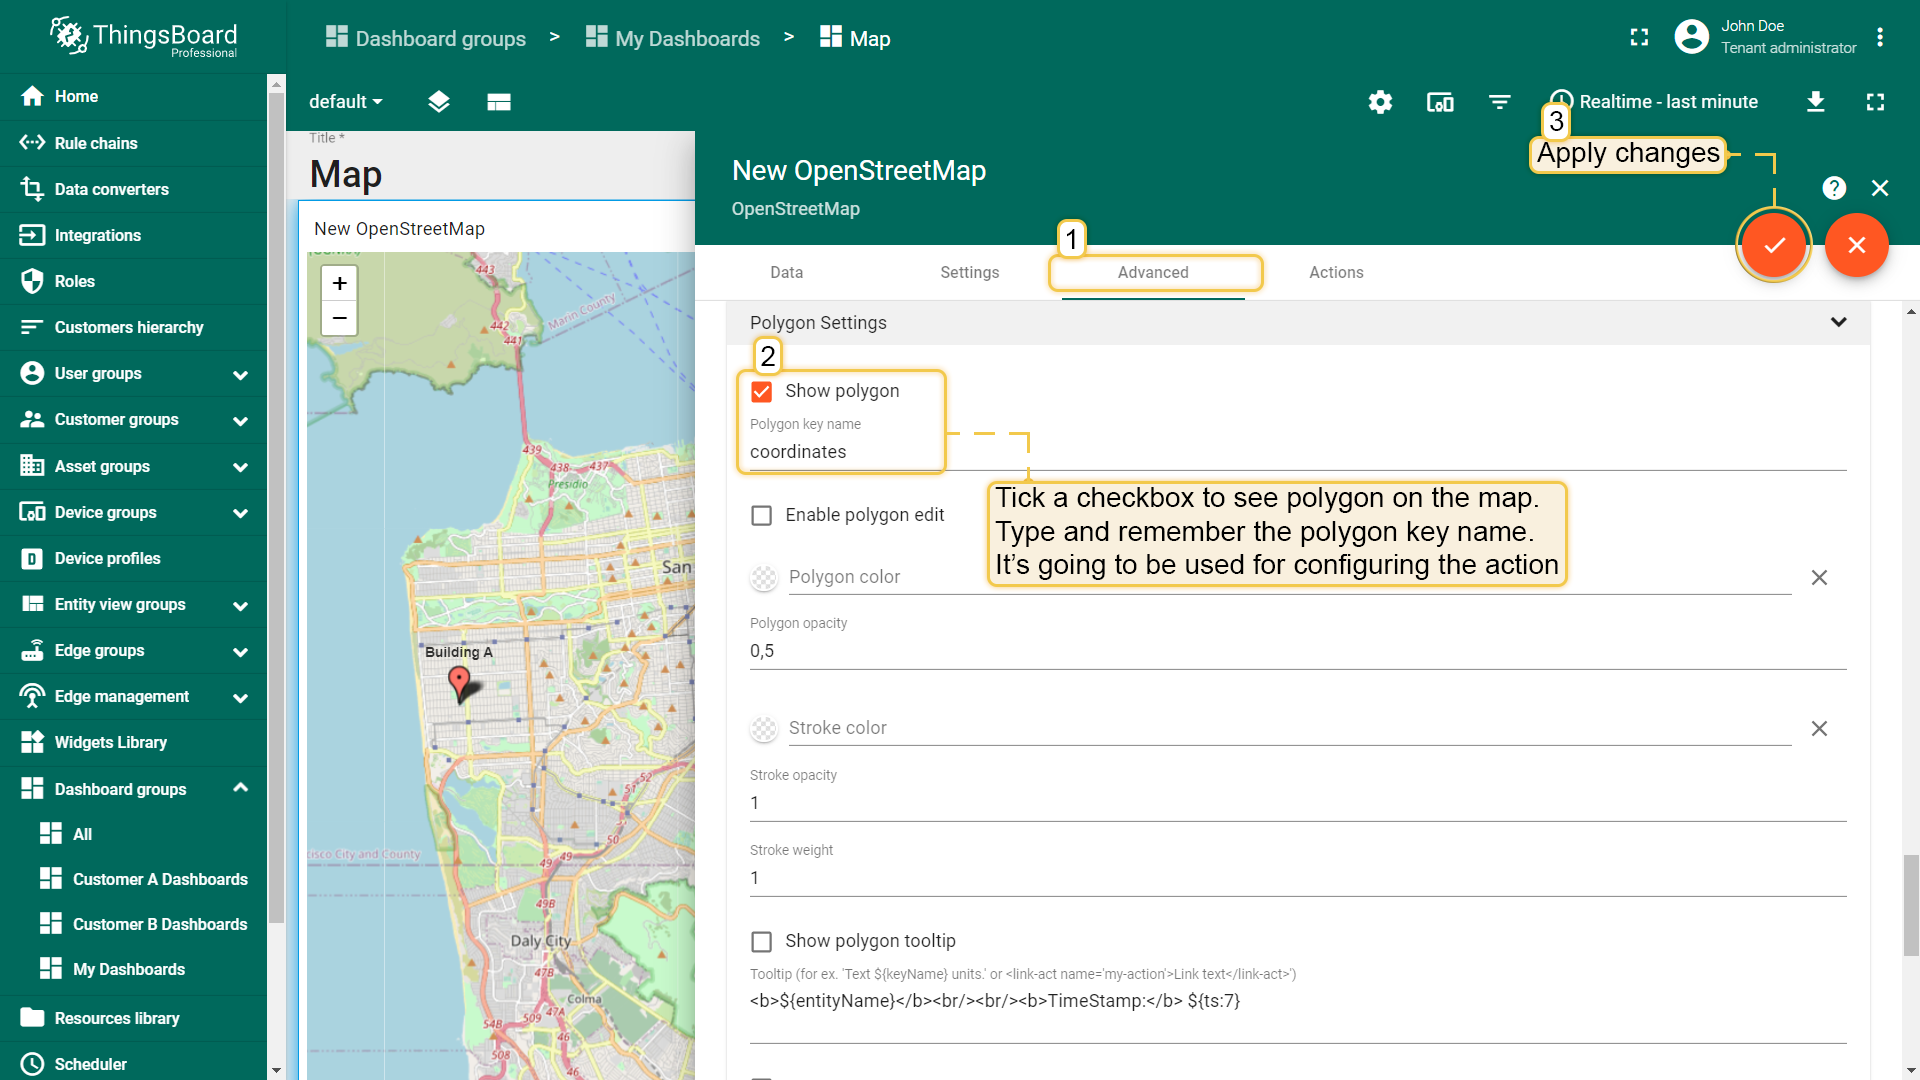Clear the Stroke color value
The height and width of the screenshot is (1080, 1920).
pos(1819,729)
